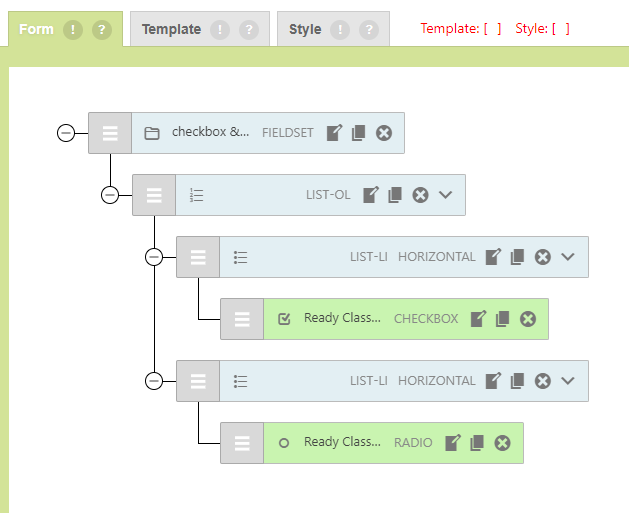Click the FIELDSET row drag handle

click(x=110, y=133)
